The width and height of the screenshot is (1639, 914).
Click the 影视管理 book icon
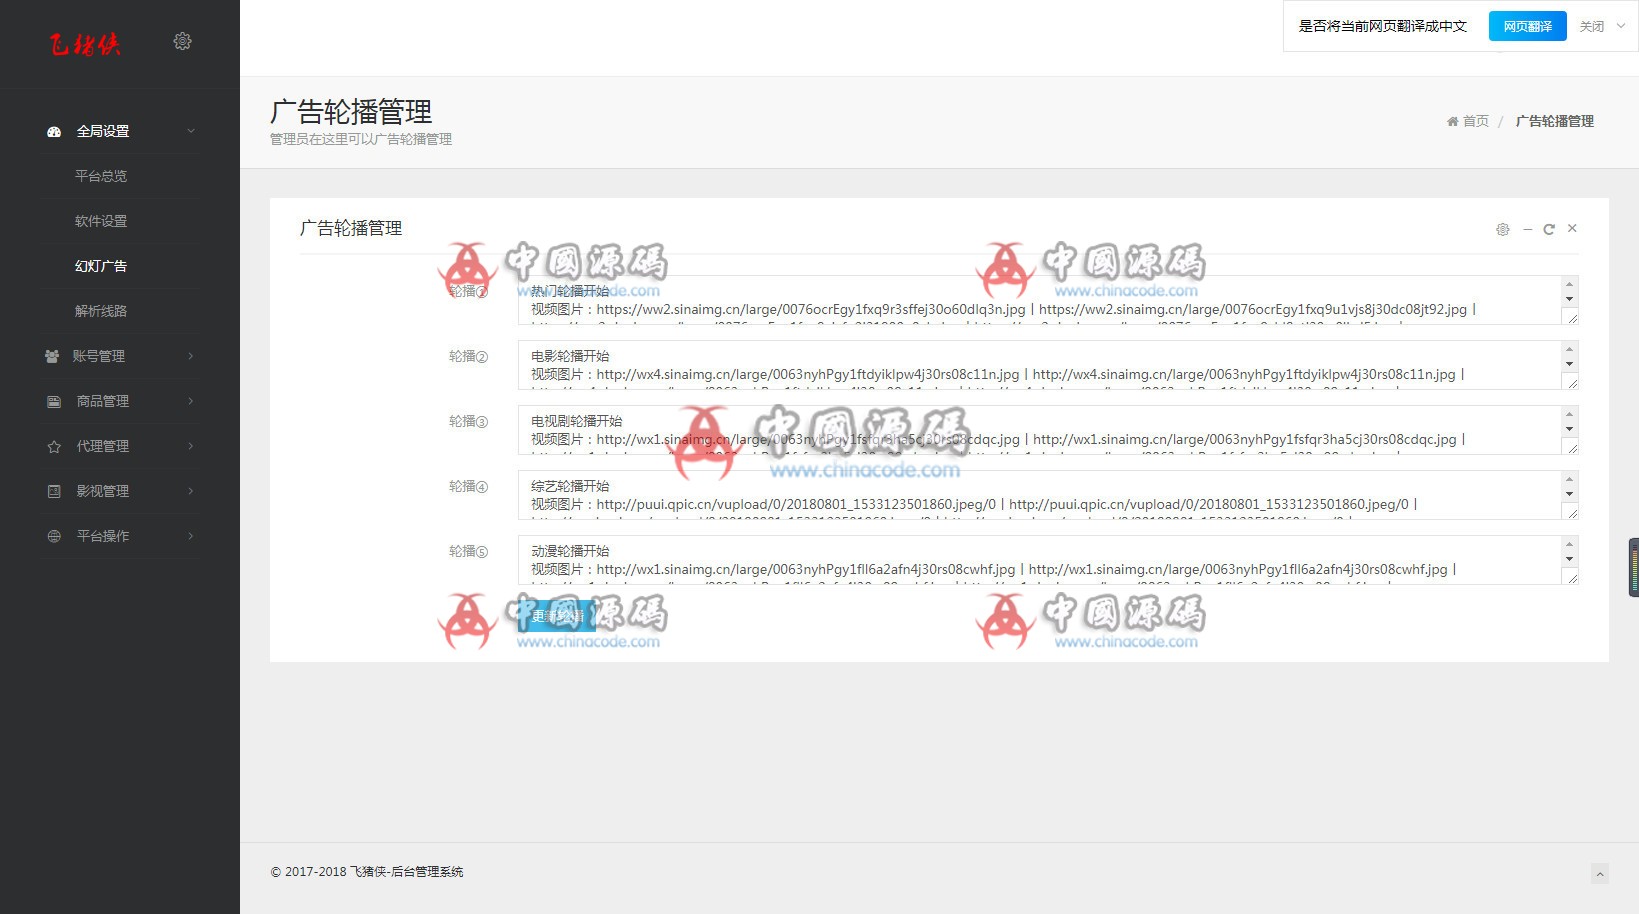[x=53, y=491]
